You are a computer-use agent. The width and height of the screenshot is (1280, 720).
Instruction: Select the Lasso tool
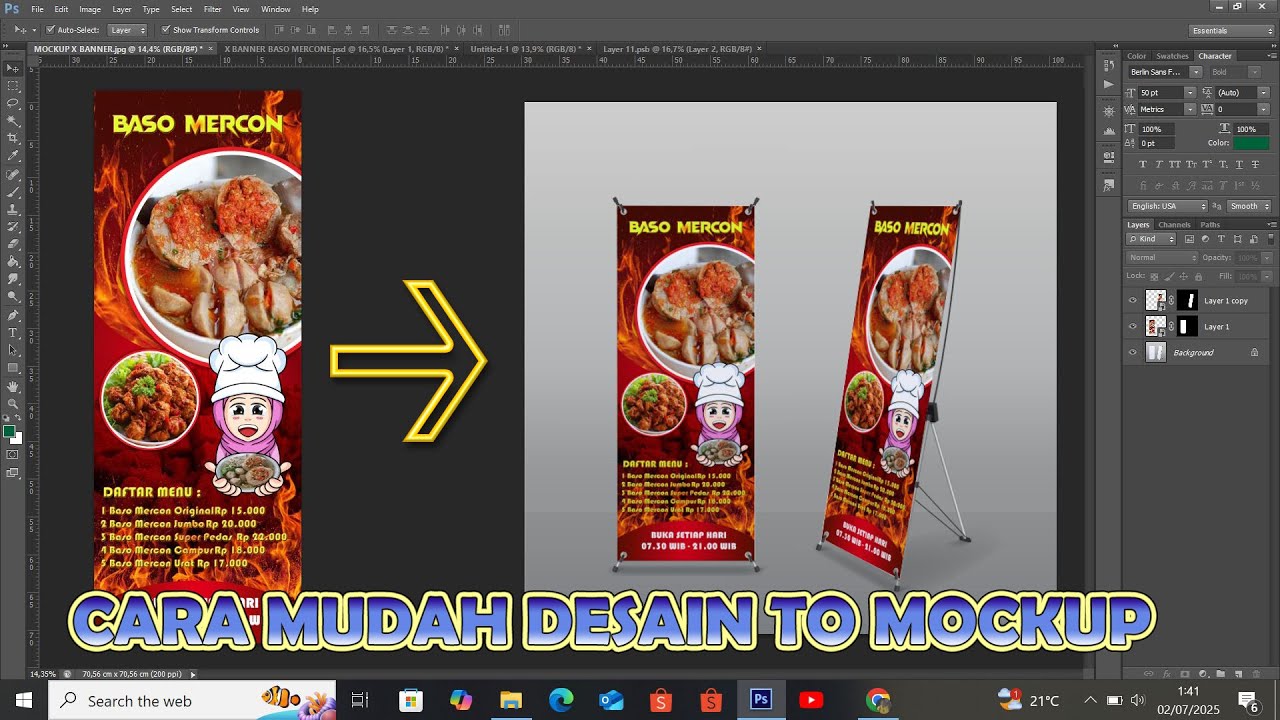coord(13,103)
